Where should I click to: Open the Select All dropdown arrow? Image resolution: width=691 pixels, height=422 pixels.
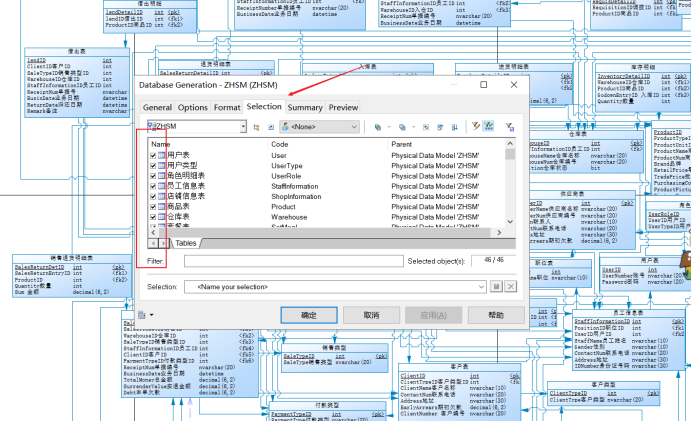[389, 127]
